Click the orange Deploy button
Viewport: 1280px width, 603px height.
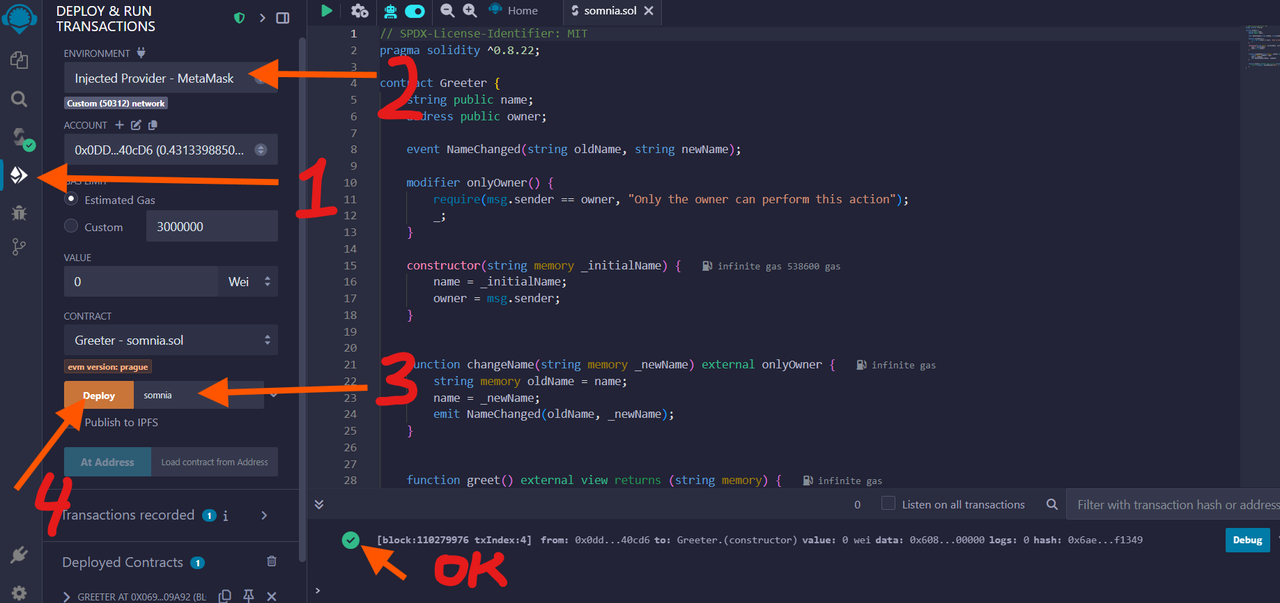tap(99, 395)
